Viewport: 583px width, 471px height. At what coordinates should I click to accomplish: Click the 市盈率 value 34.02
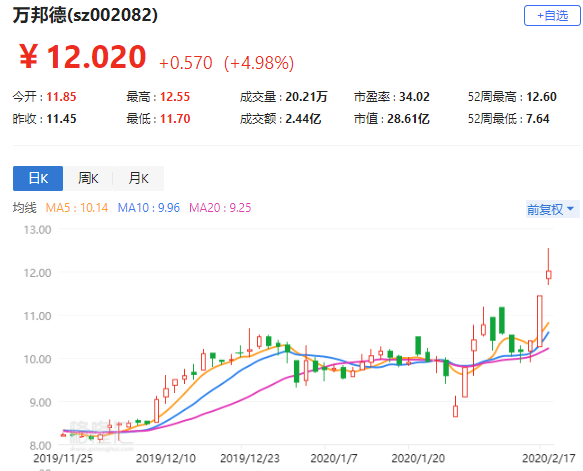[x=415, y=97]
